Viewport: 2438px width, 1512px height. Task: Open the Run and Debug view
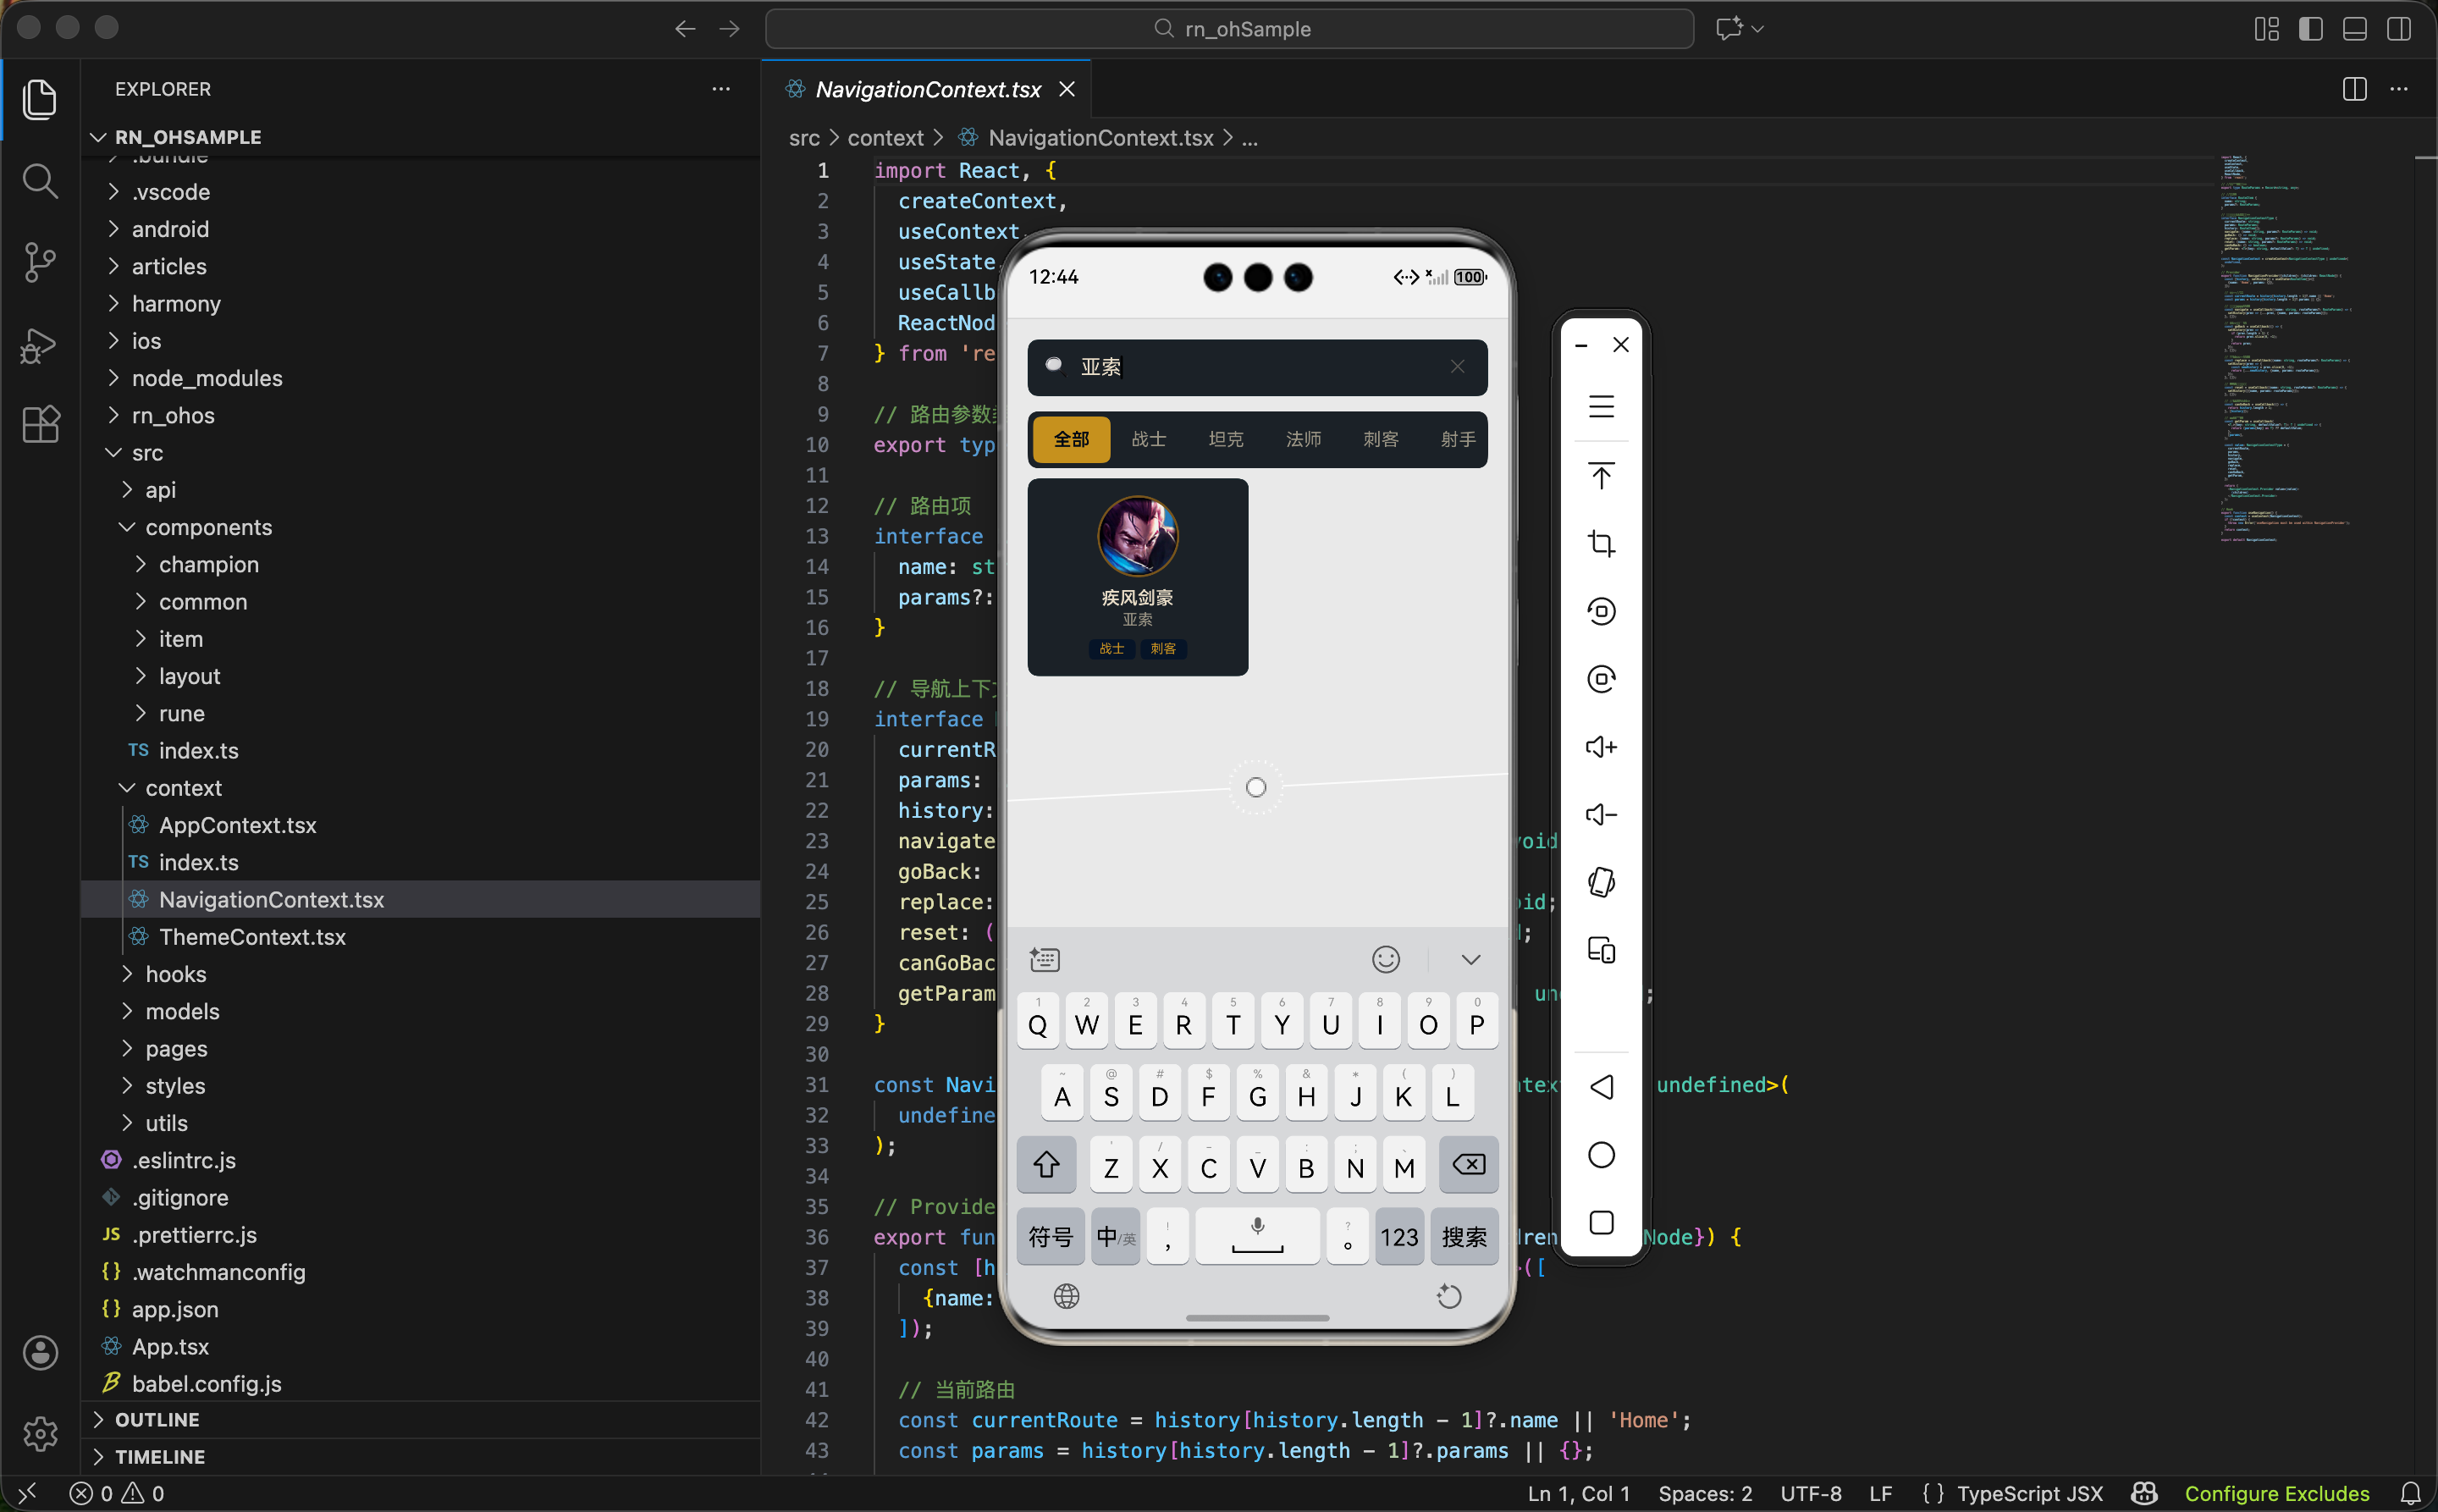coord(40,345)
